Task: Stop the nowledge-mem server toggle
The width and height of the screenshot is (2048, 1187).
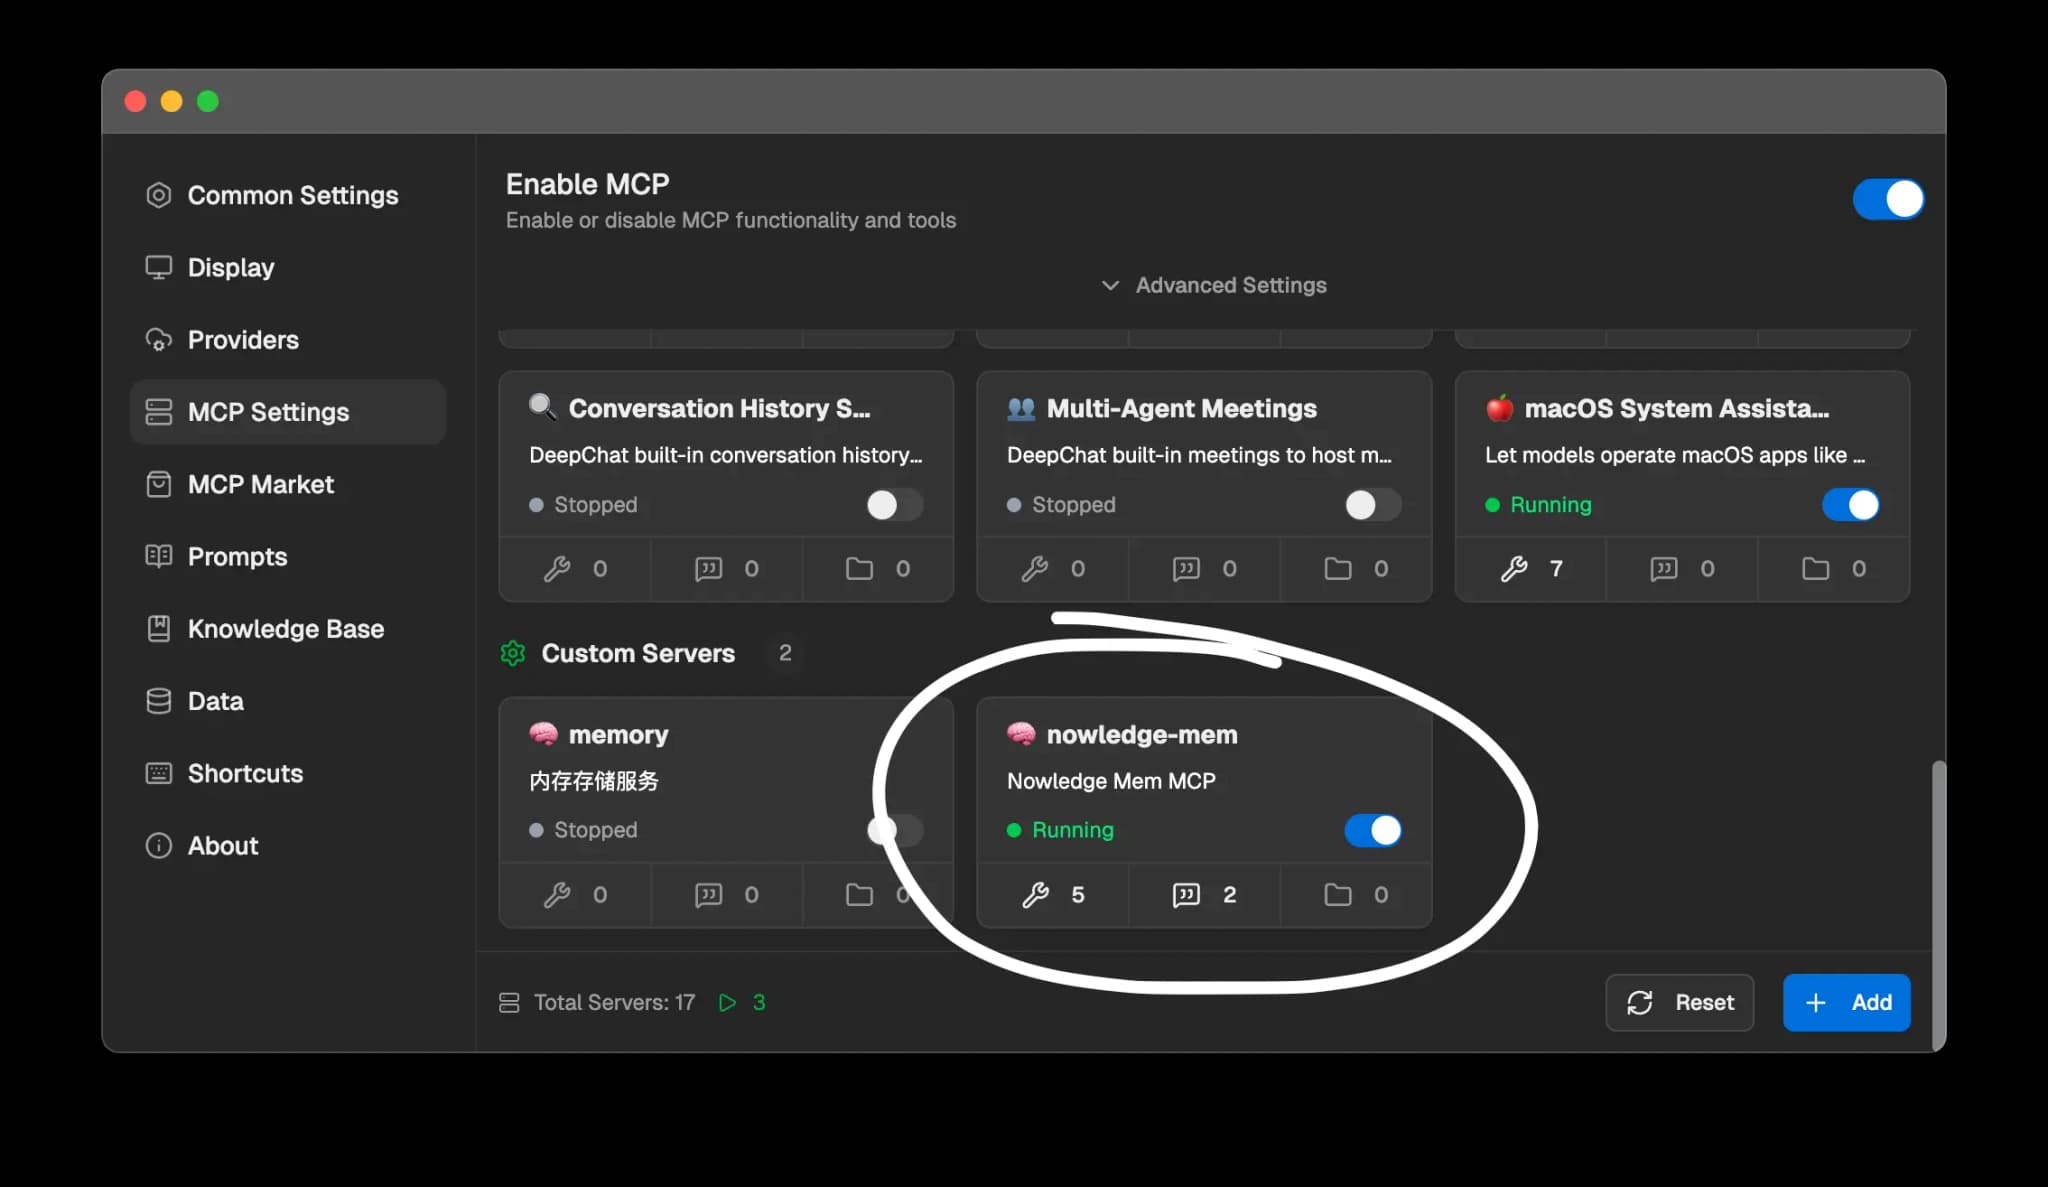Action: click(1373, 830)
